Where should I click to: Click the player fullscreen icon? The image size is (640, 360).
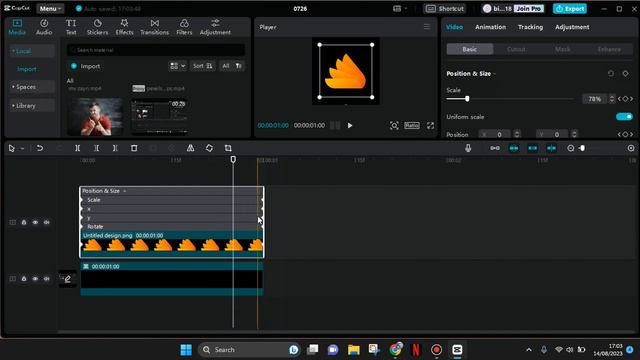[431, 126]
